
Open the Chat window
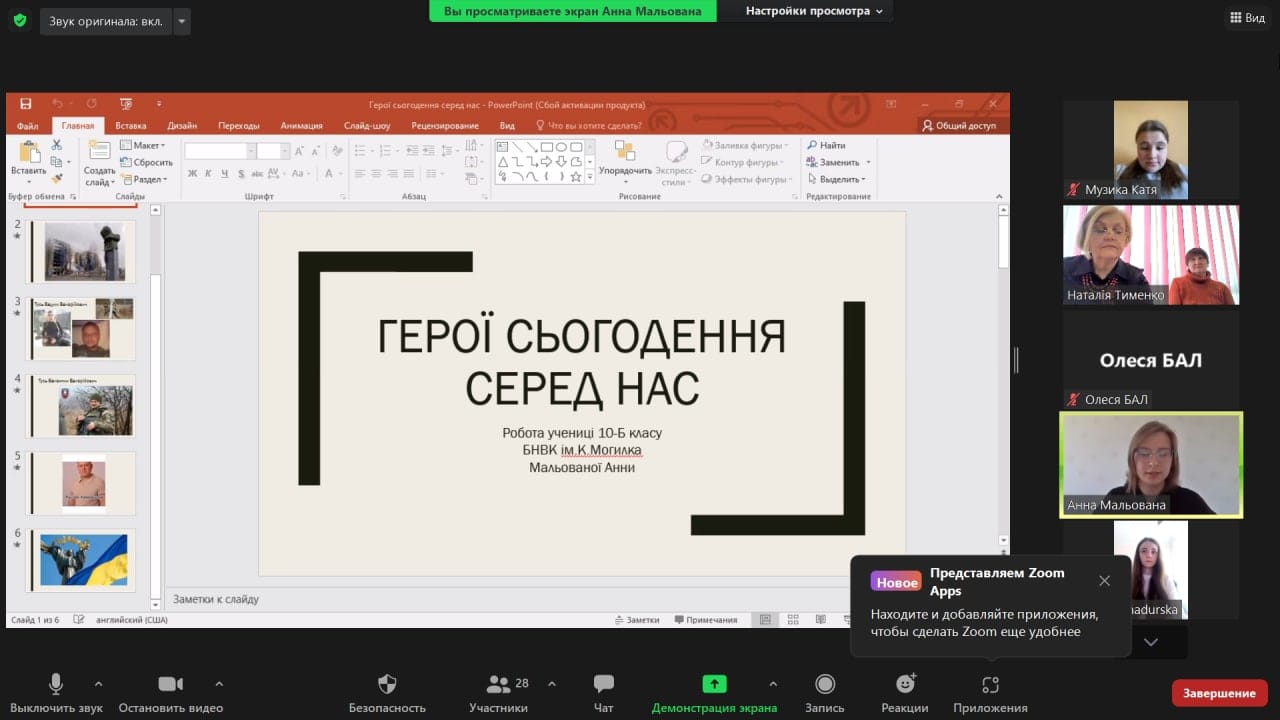603,685
